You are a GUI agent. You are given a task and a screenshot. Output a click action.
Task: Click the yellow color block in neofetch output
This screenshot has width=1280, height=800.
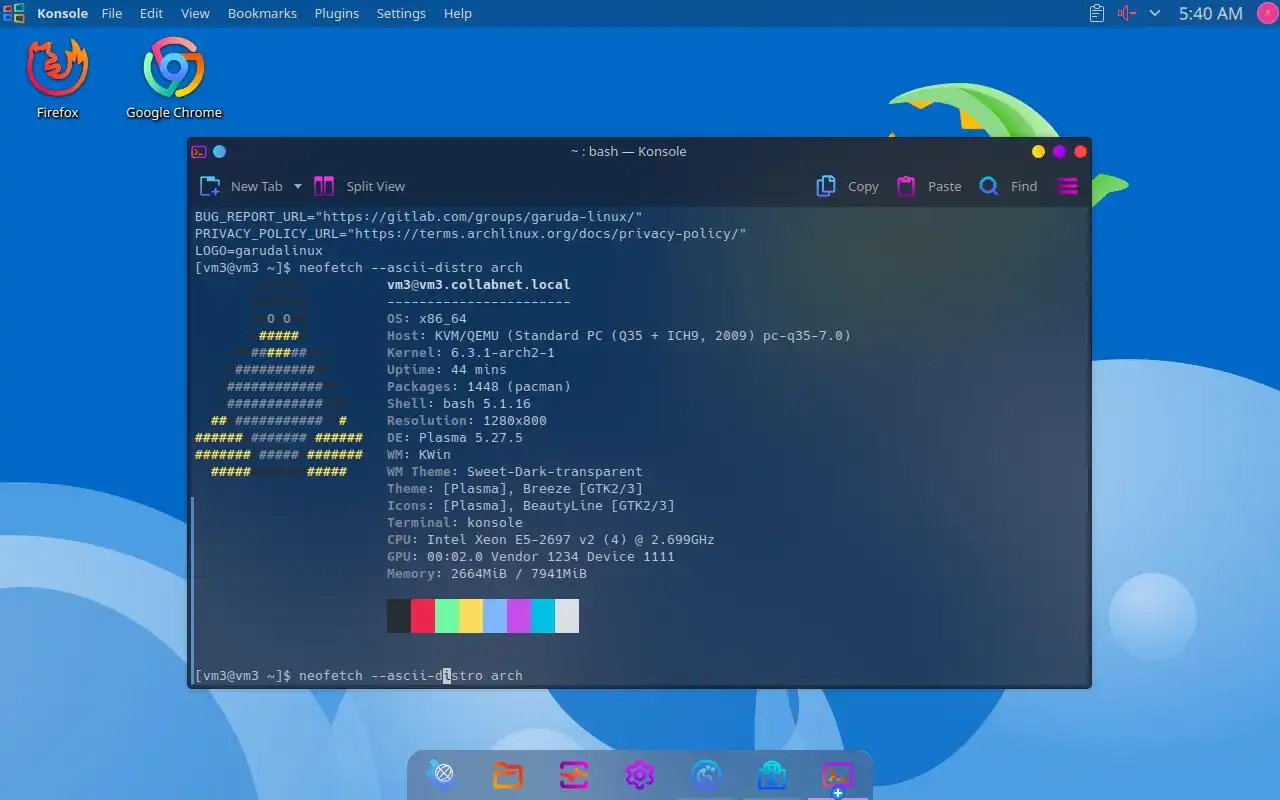click(x=471, y=616)
